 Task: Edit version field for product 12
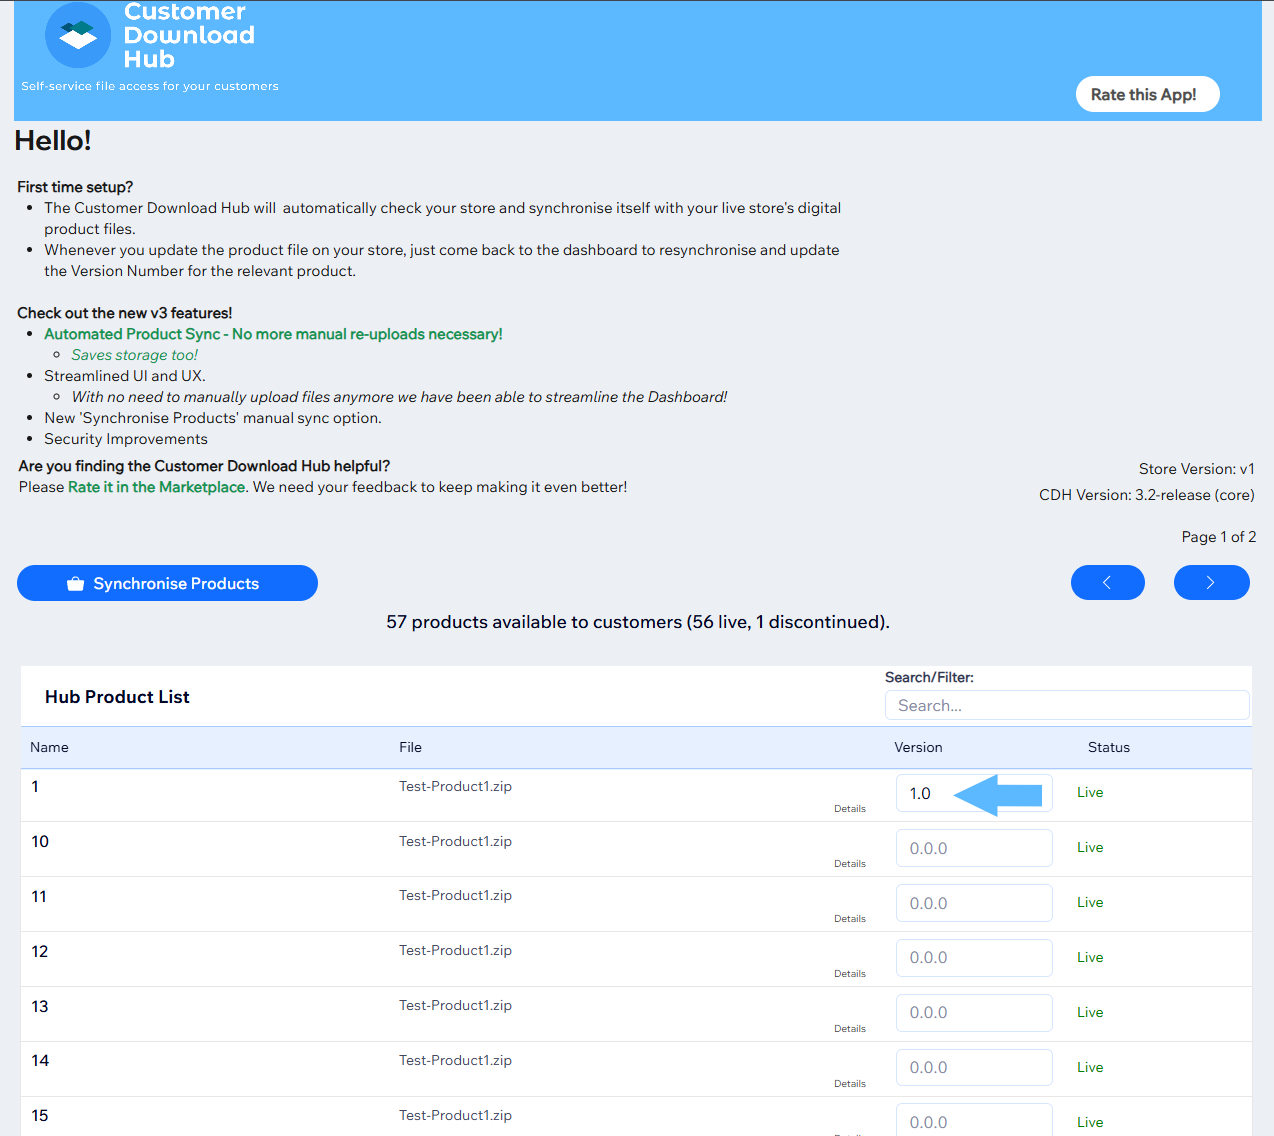point(974,958)
